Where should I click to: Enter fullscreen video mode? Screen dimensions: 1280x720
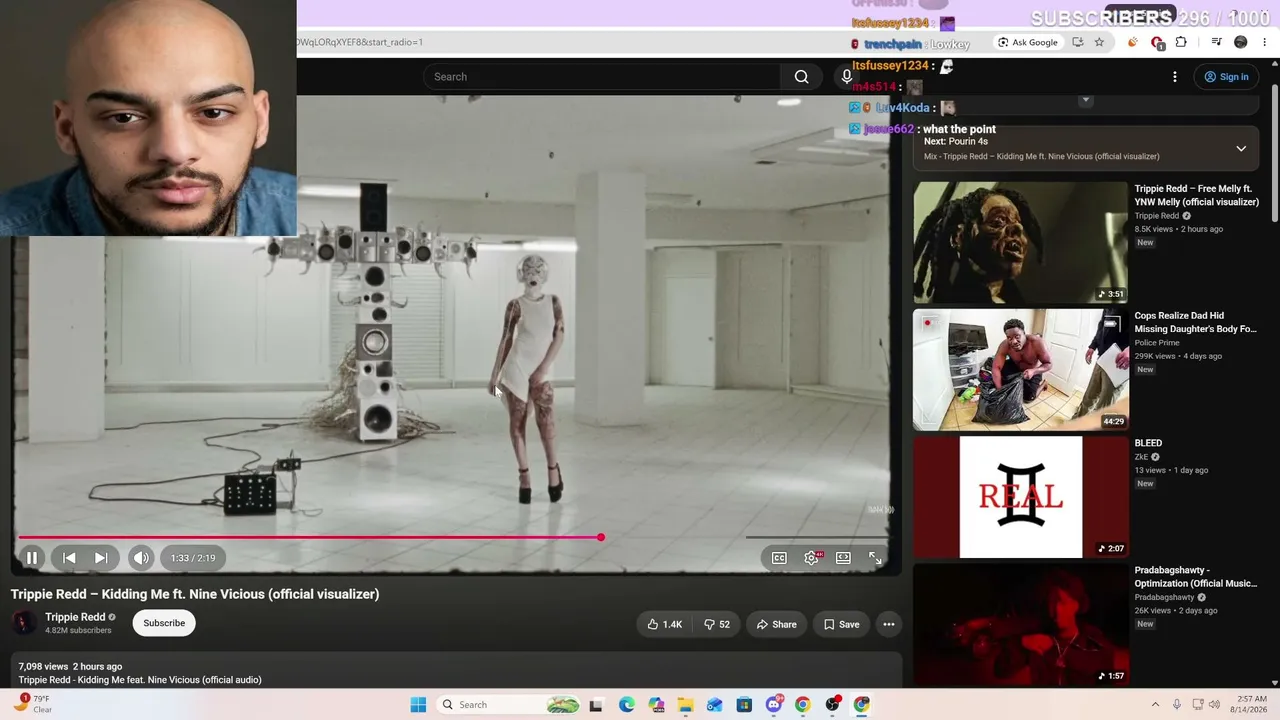875,558
